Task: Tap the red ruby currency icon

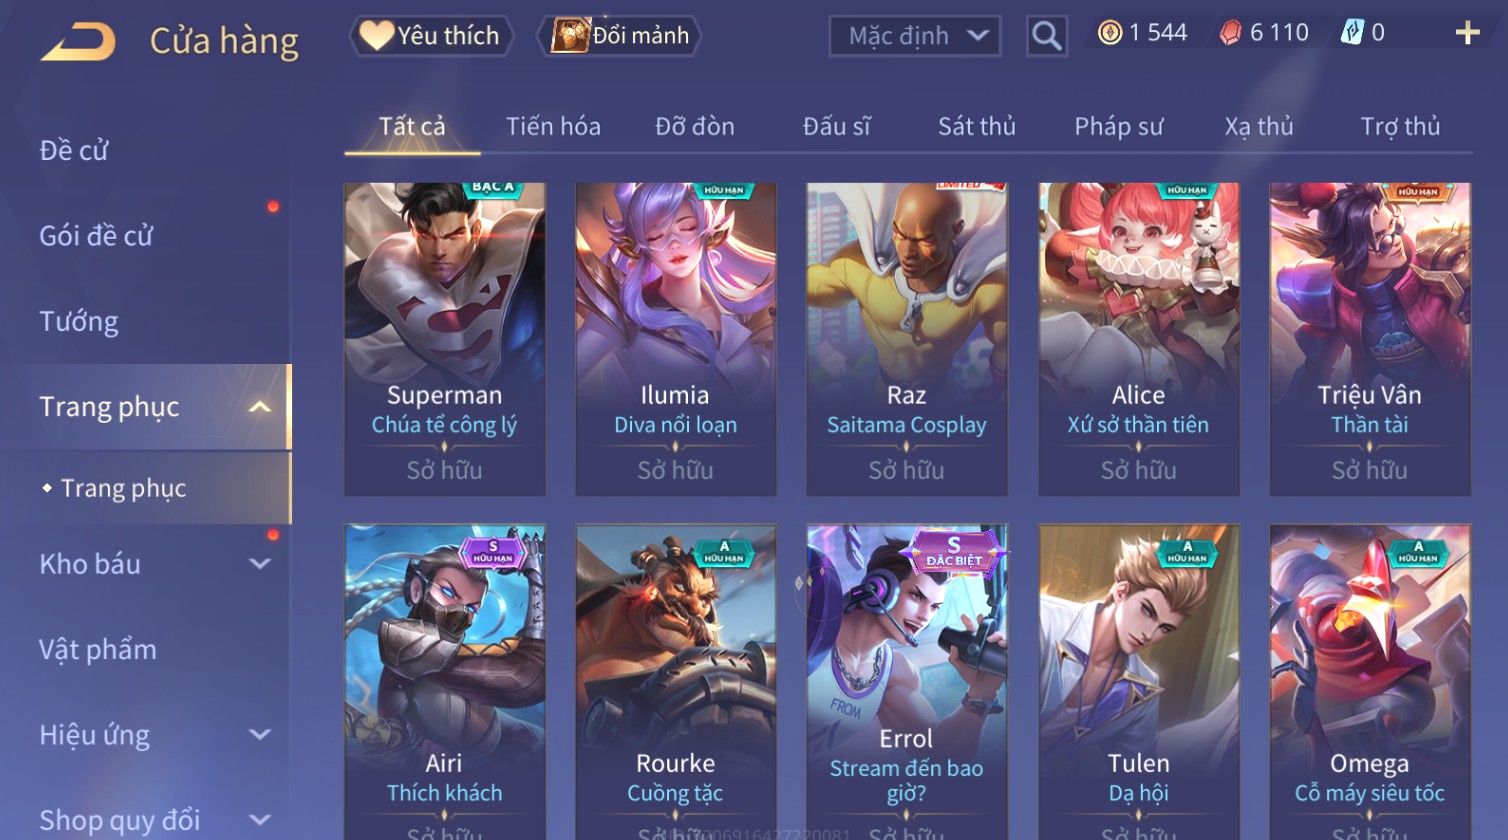Action: point(1230,33)
